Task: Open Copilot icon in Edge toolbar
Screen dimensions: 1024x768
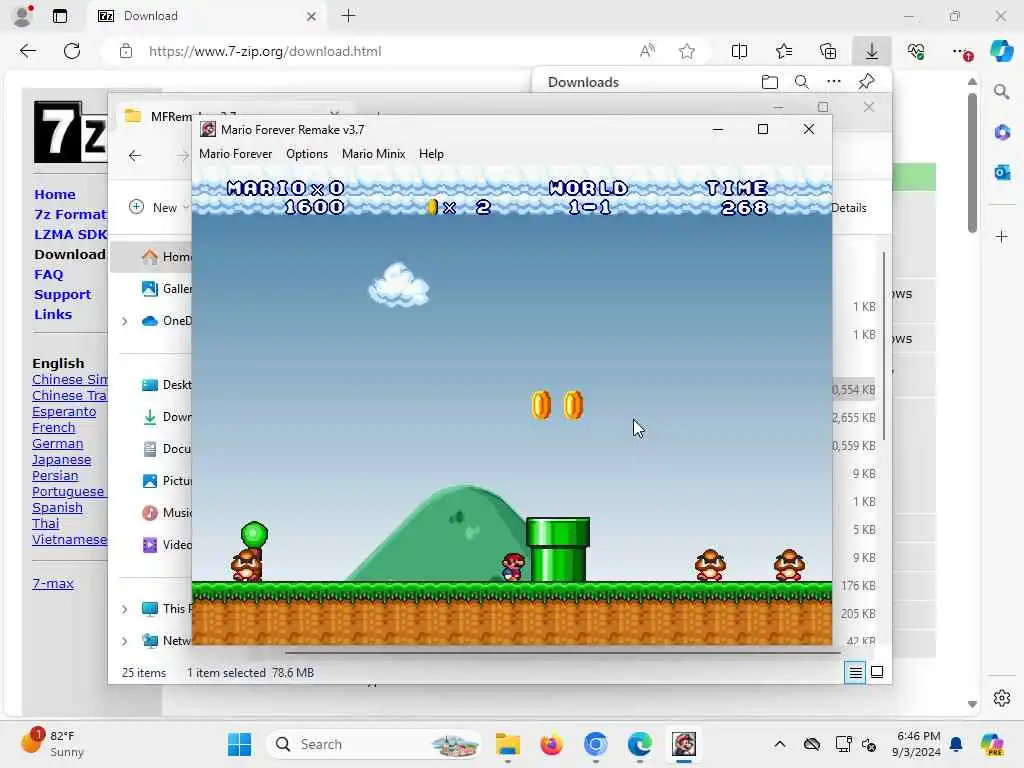Action: tap(1001, 51)
